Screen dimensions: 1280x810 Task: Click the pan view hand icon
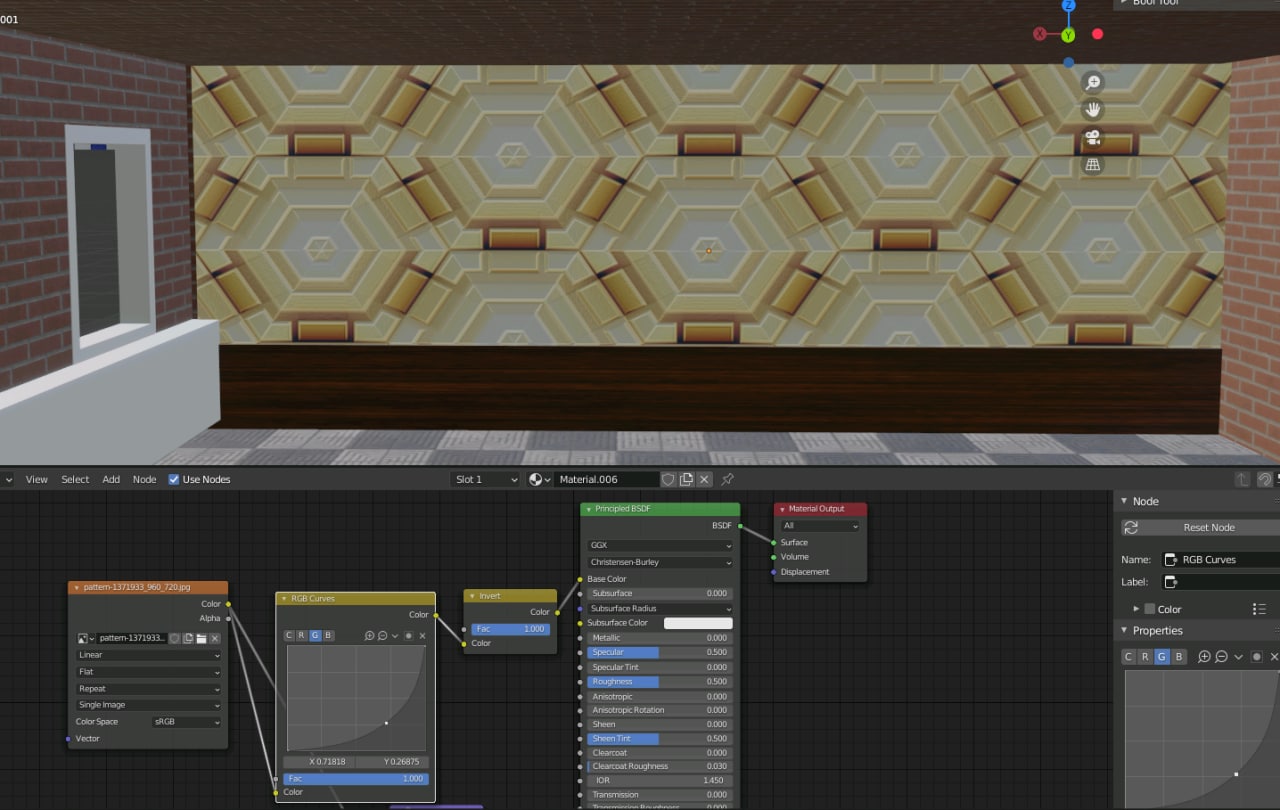coord(1093,110)
